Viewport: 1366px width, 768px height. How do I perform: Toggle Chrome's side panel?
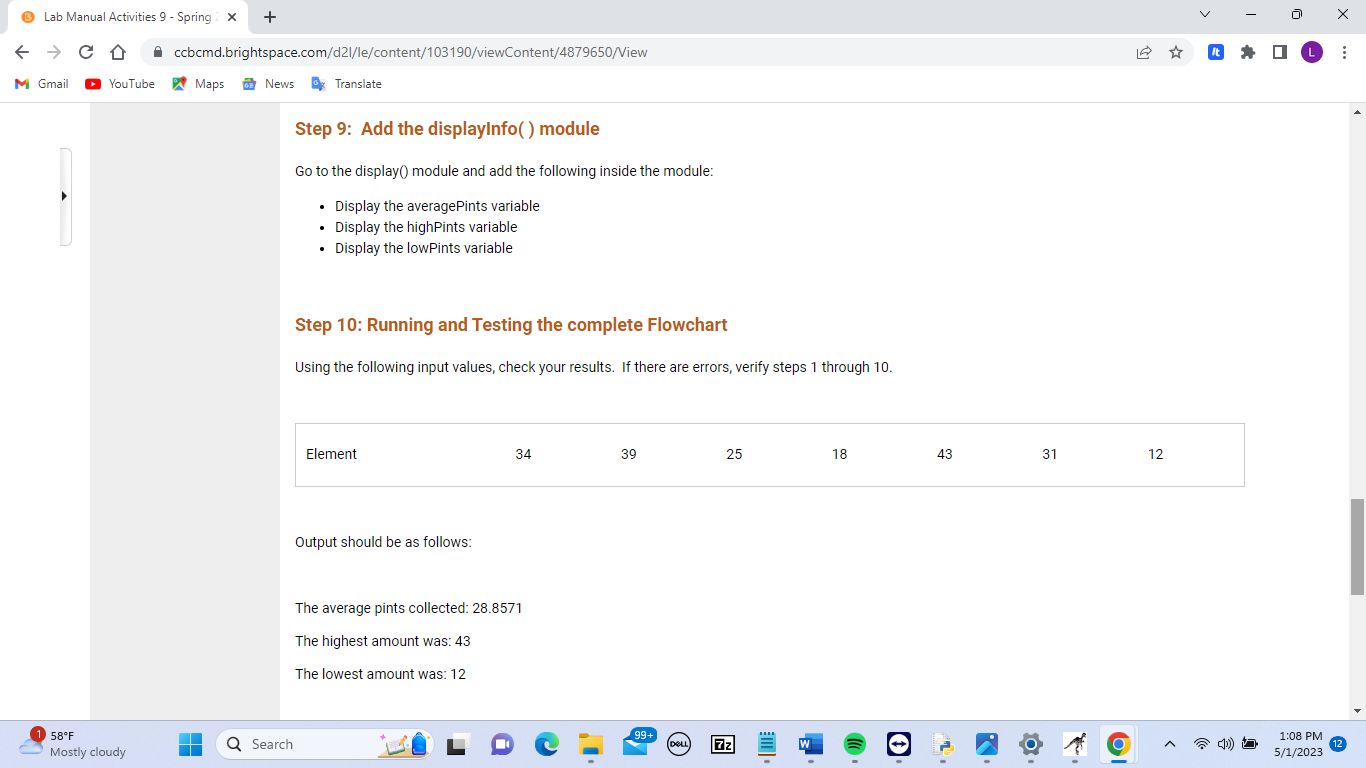[1281, 52]
